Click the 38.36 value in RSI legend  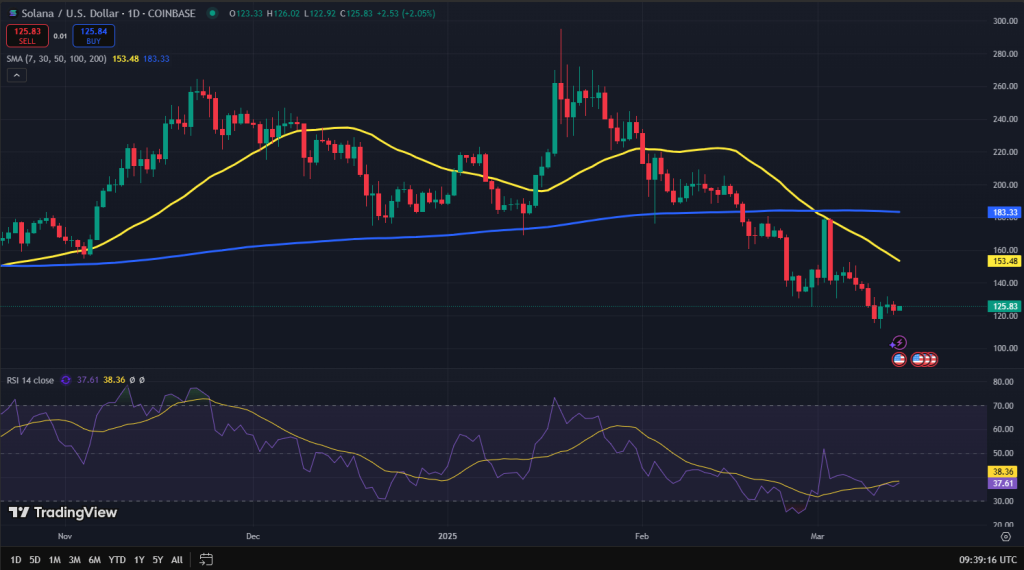point(114,380)
